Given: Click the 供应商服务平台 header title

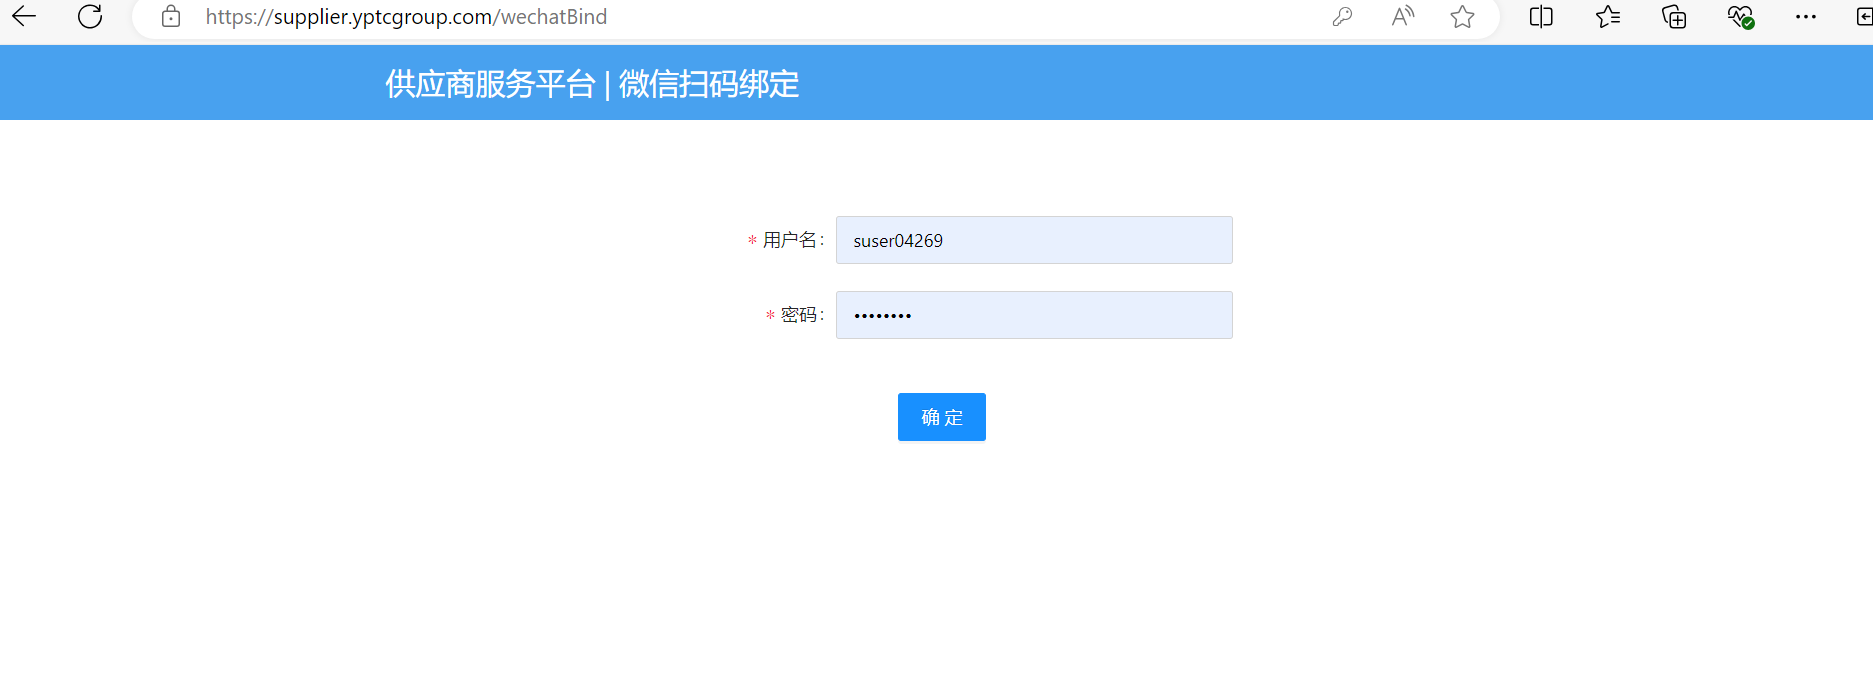Looking at the screenshot, I should (x=490, y=84).
